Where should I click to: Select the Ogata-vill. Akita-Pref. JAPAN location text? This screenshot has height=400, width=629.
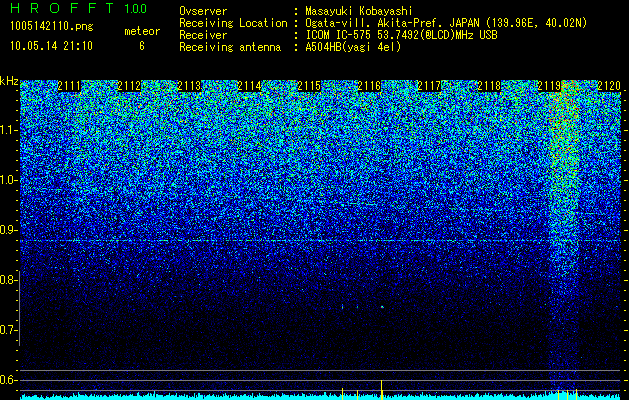[x=446, y=23]
